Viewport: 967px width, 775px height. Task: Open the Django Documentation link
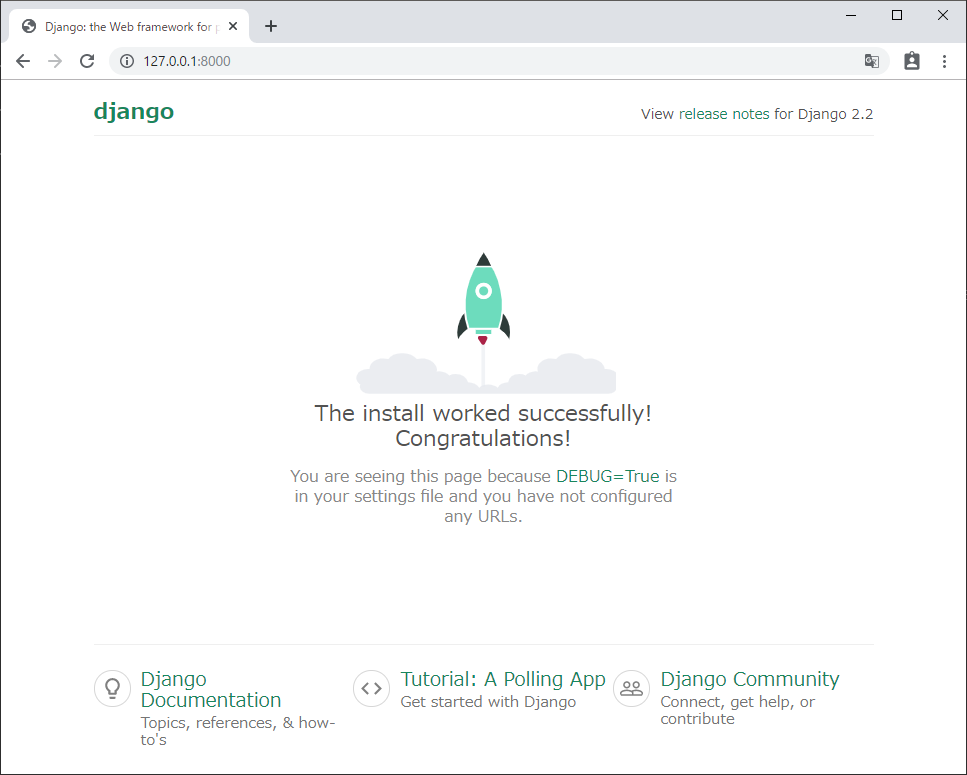tap(211, 689)
